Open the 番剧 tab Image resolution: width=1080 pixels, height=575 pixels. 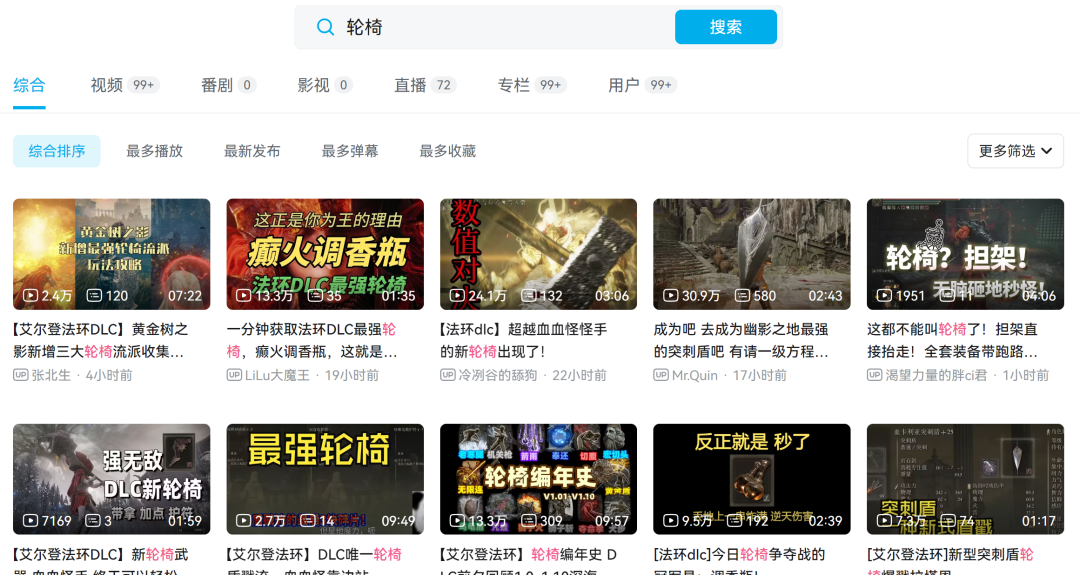228,85
